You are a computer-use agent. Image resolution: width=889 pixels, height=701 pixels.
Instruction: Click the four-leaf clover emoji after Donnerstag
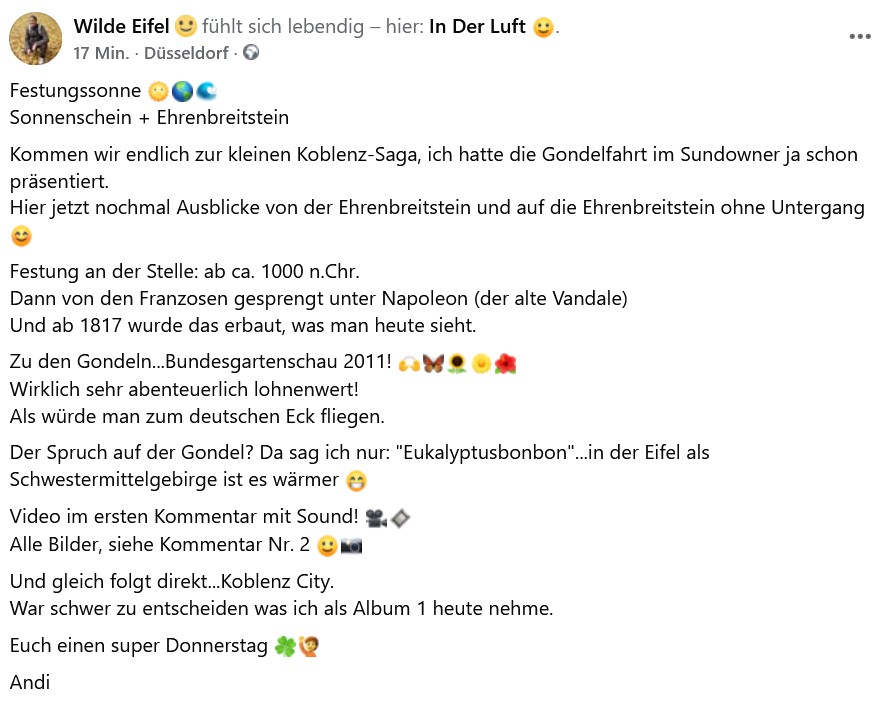[x=284, y=646]
